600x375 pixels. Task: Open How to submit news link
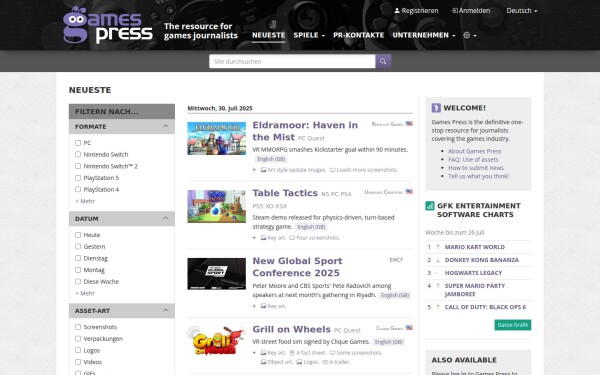click(476, 168)
